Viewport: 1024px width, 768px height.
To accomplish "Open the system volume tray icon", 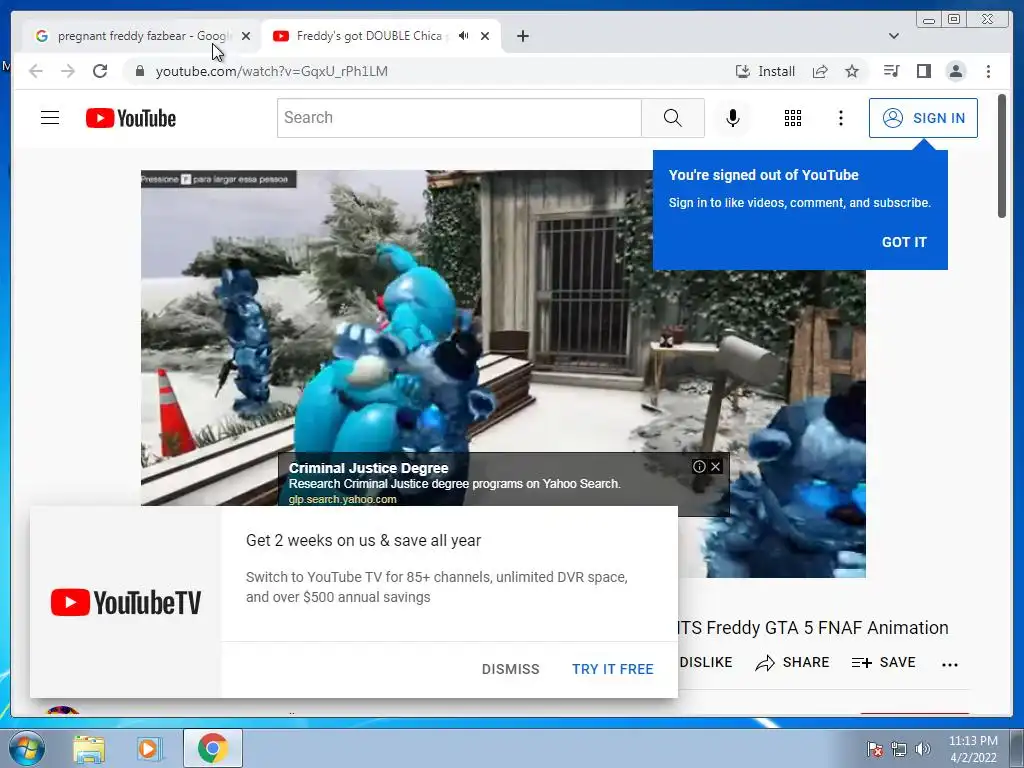I will 923,749.
